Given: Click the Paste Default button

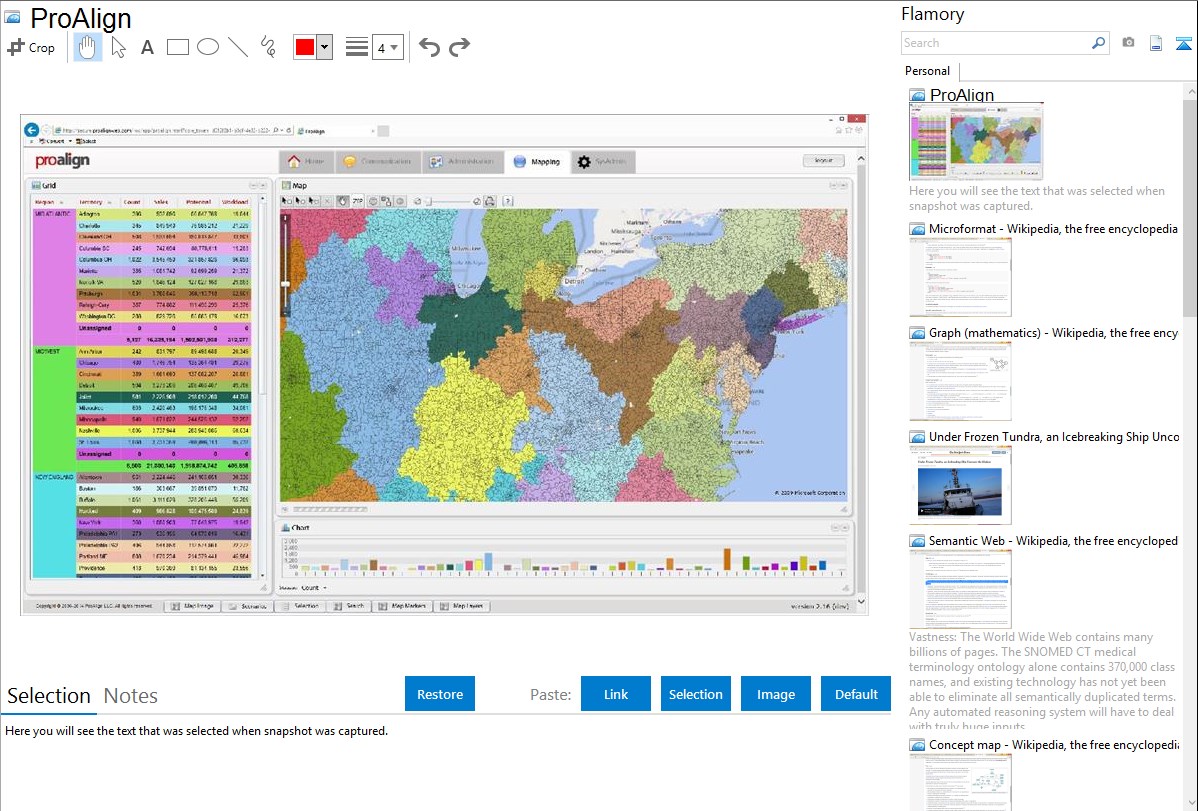Looking at the screenshot, I should pos(856,694).
